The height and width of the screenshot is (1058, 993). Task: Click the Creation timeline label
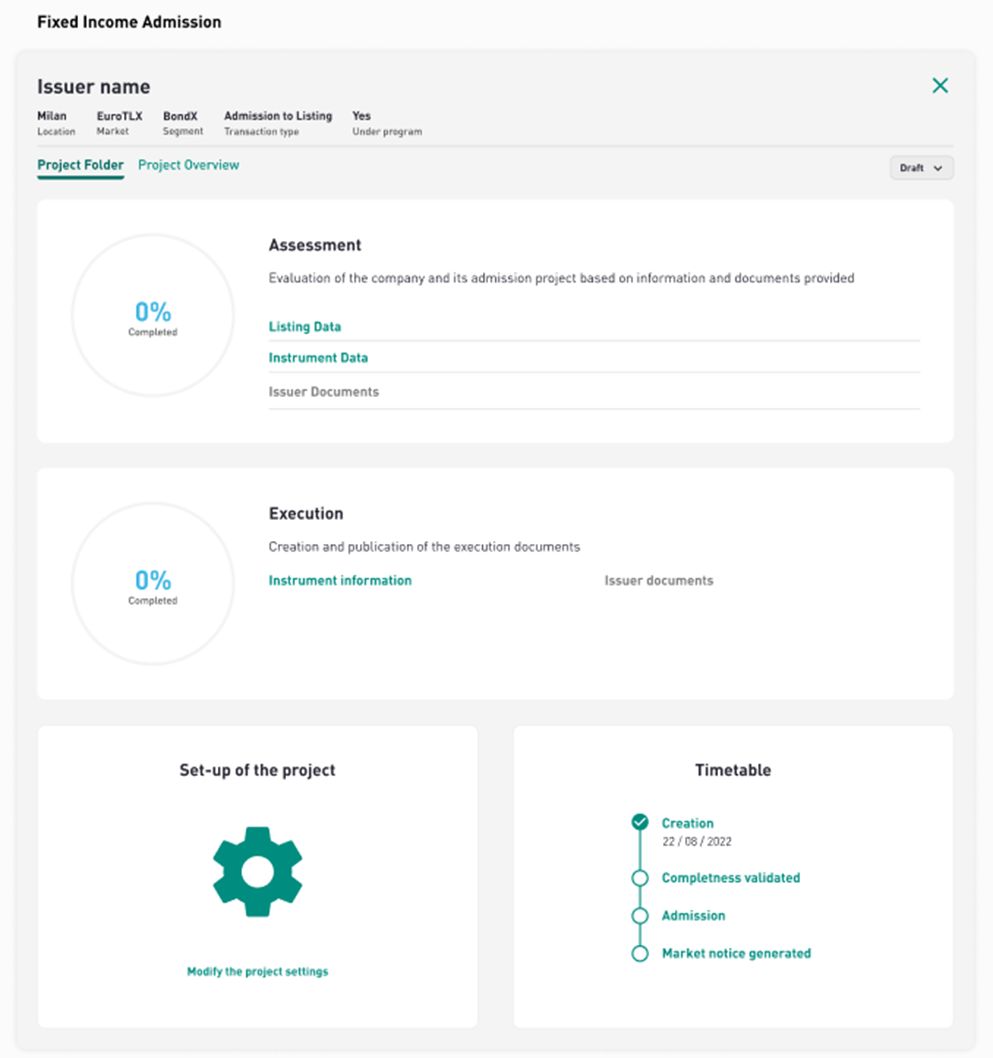(x=687, y=823)
